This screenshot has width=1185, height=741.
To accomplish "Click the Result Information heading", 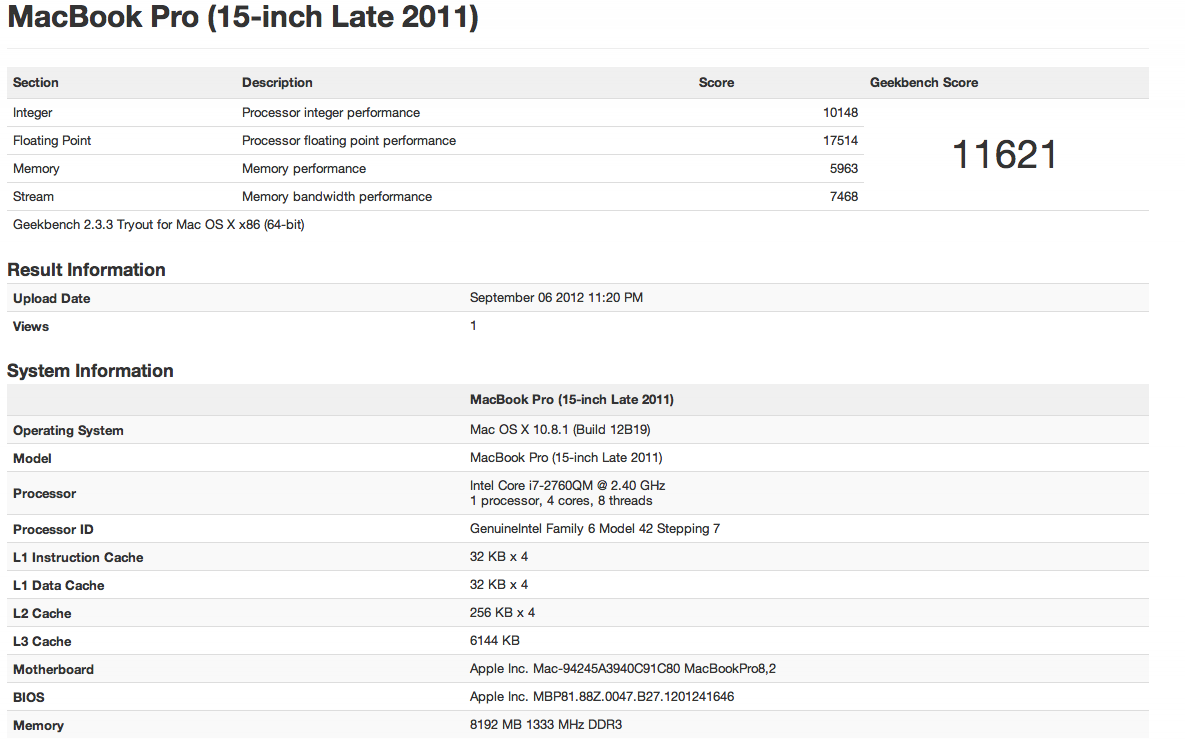I will (x=86, y=270).
